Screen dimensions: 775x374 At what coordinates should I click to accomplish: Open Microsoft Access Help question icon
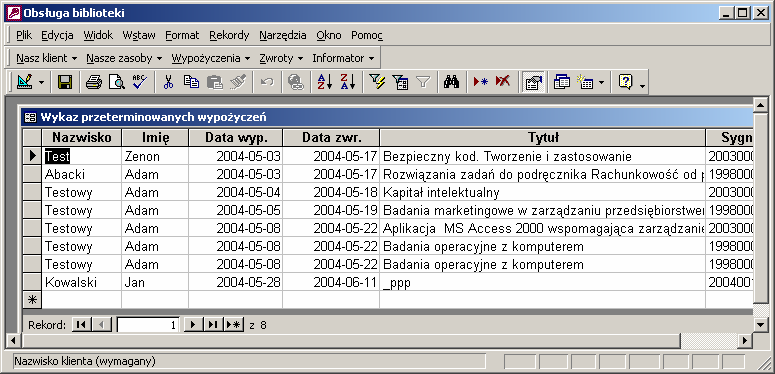(625, 82)
